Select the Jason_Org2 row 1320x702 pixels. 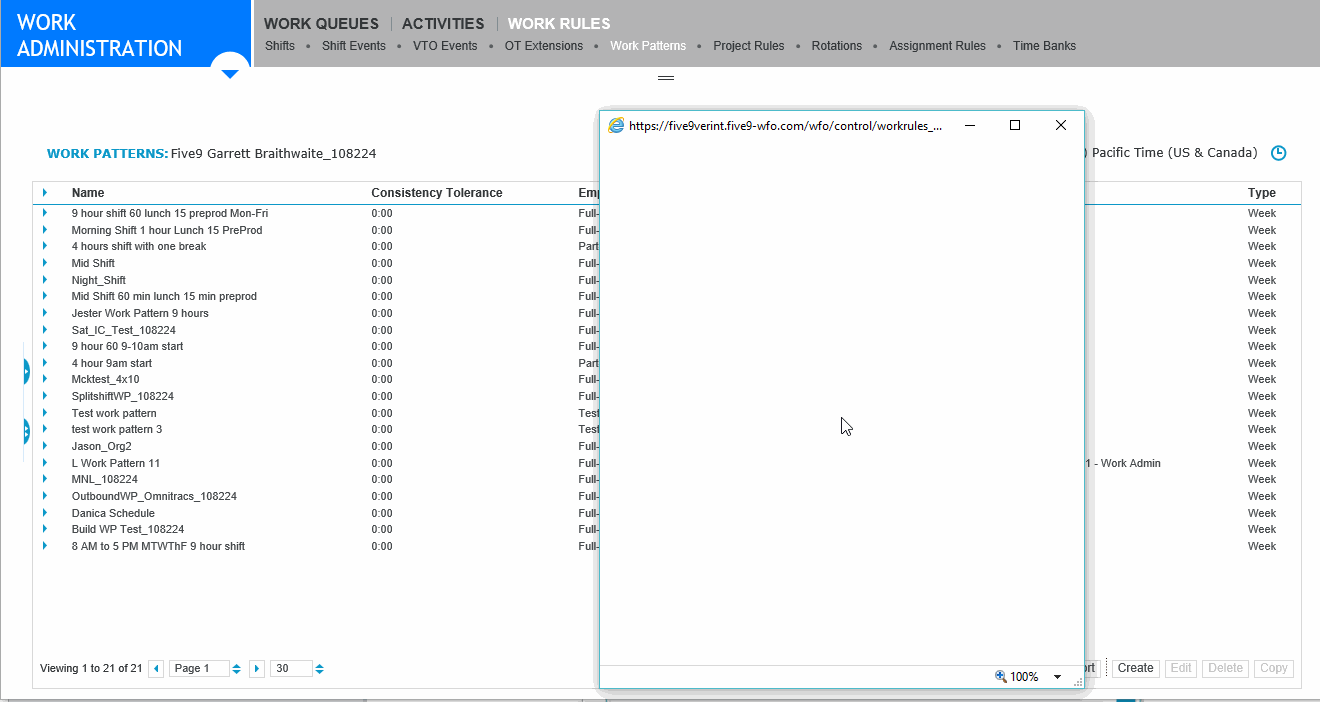point(102,446)
